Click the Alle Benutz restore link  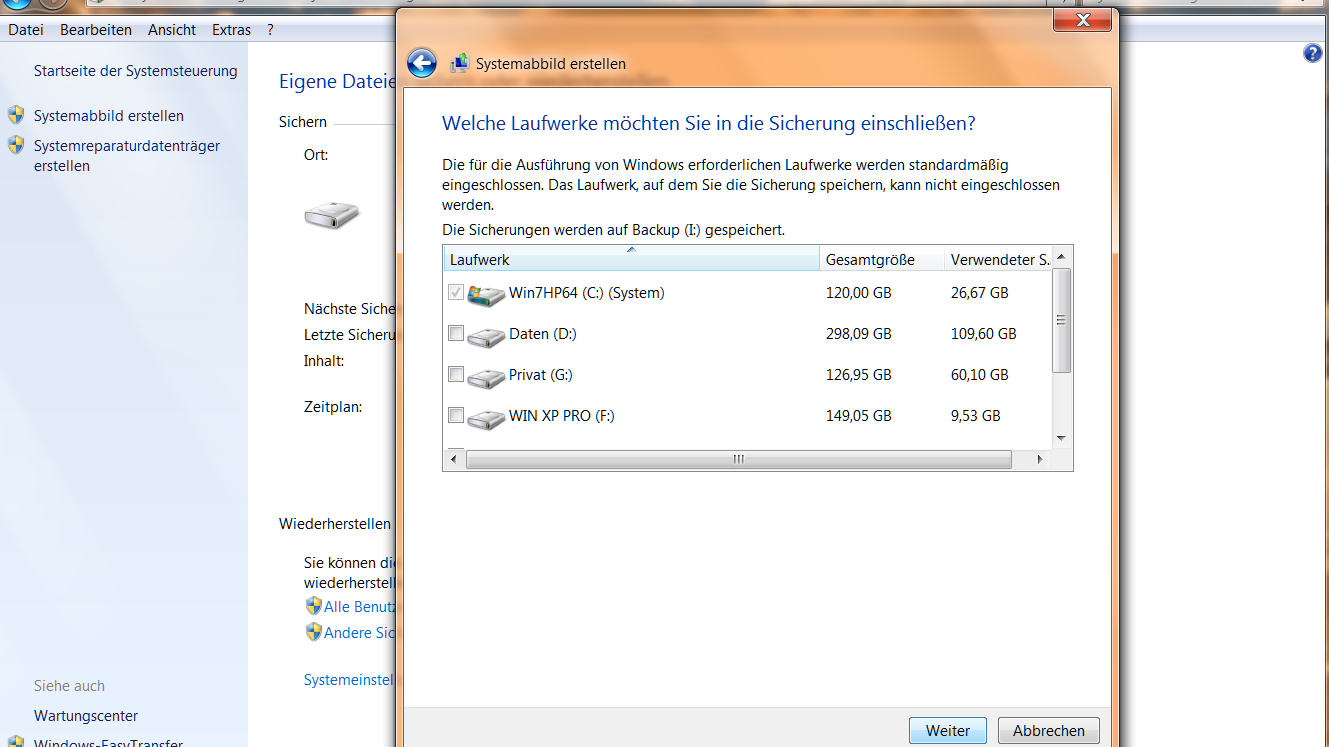click(360, 607)
